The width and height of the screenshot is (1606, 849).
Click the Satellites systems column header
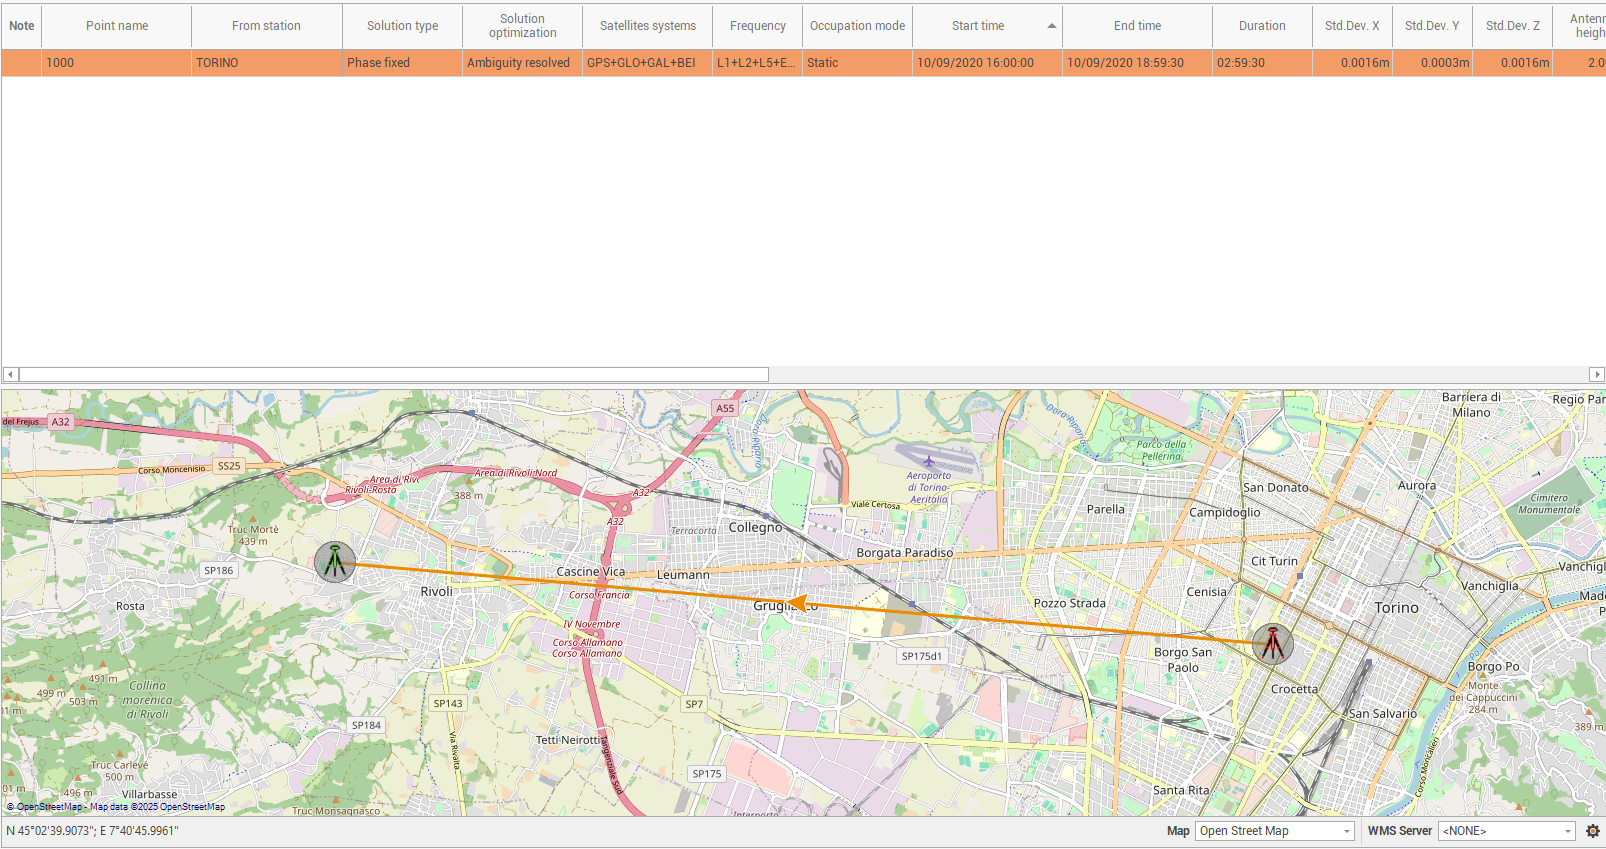pyautogui.click(x=647, y=26)
